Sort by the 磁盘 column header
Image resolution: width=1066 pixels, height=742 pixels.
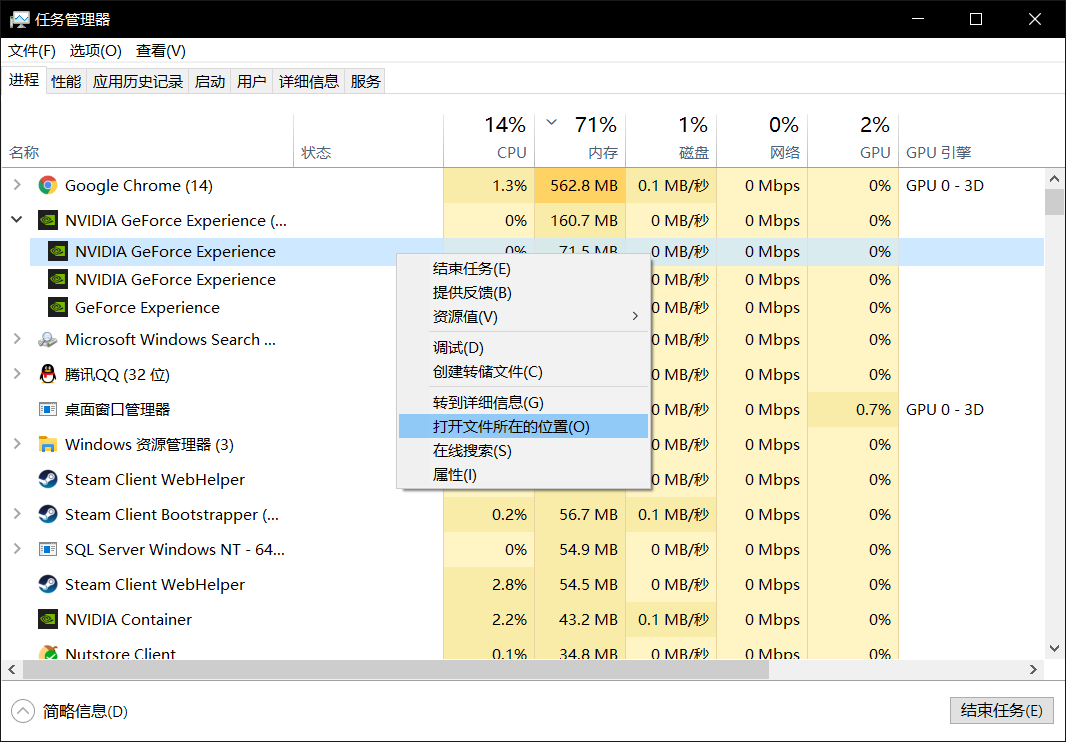click(671, 140)
